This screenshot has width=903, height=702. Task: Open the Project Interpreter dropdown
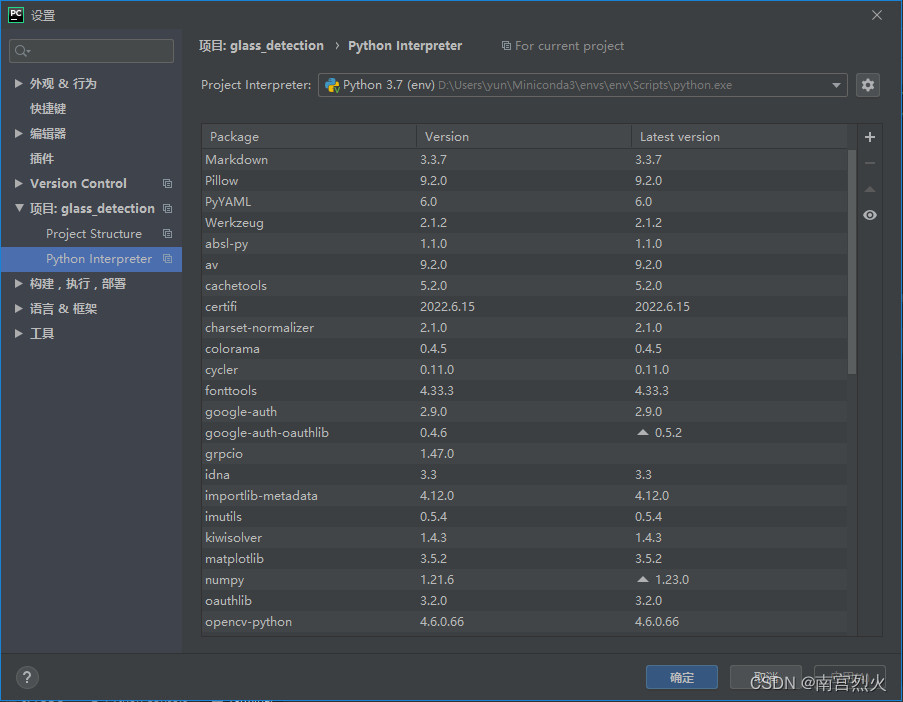pyautogui.click(x=836, y=85)
